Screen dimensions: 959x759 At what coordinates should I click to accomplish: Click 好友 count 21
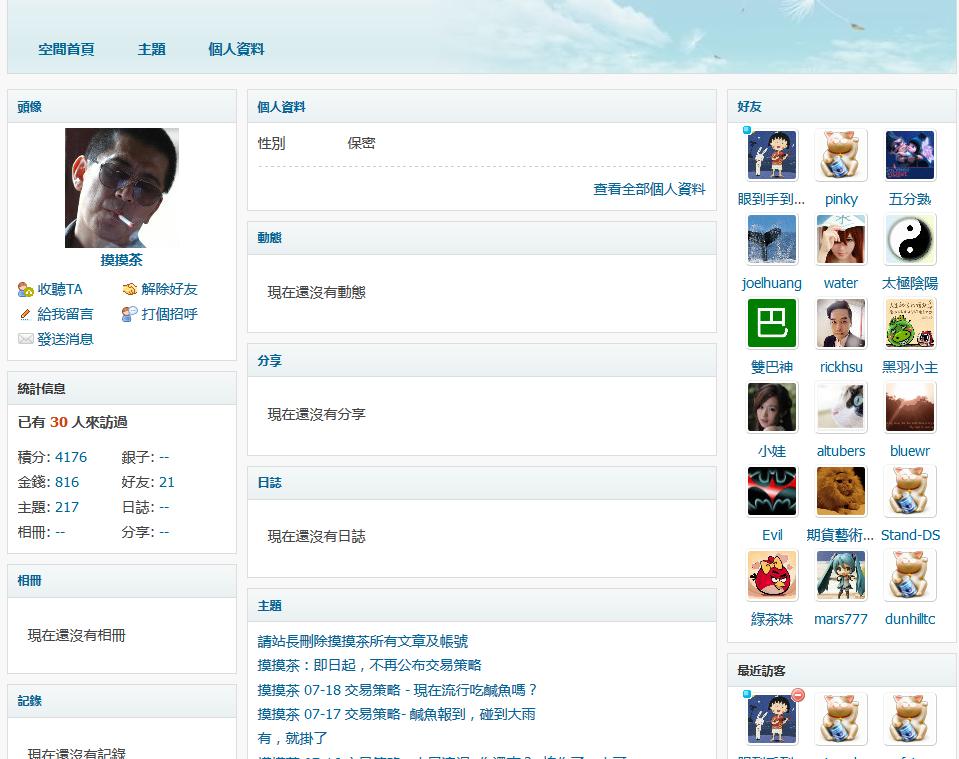pyautogui.click(x=166, y=482)
